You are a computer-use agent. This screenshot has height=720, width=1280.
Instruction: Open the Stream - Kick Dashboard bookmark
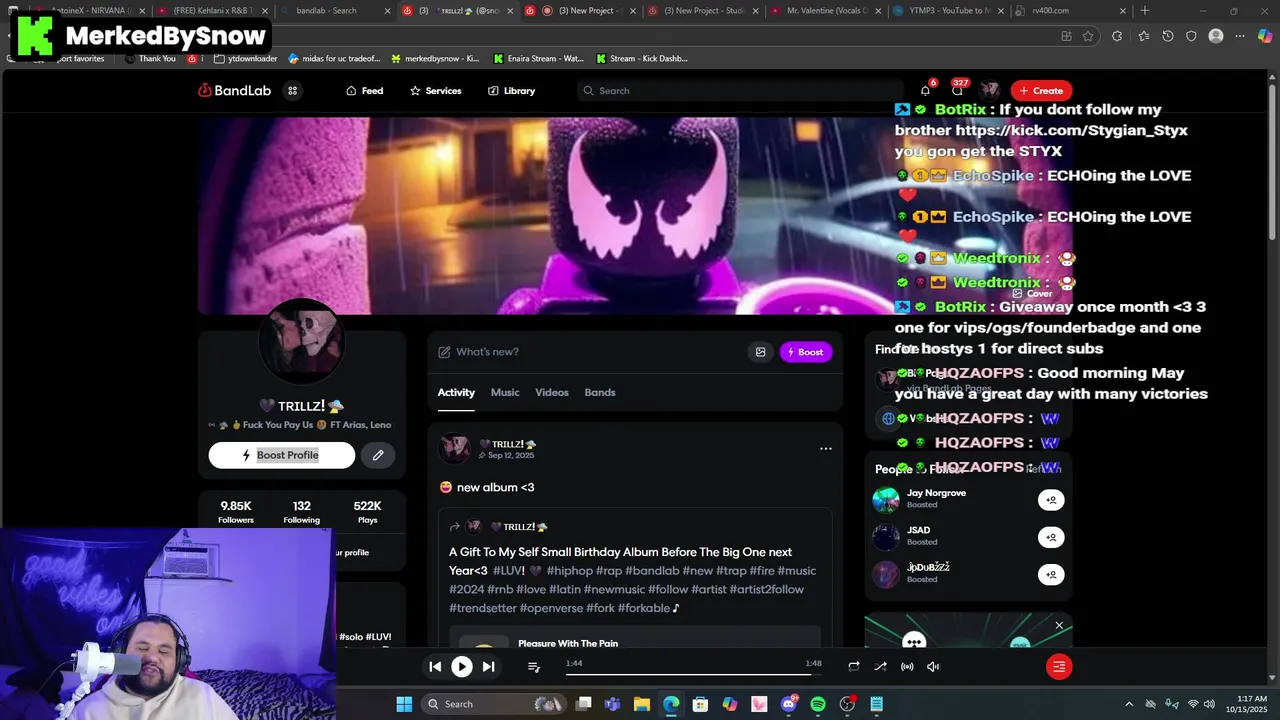pyautogui.click(x=642, y=59)
